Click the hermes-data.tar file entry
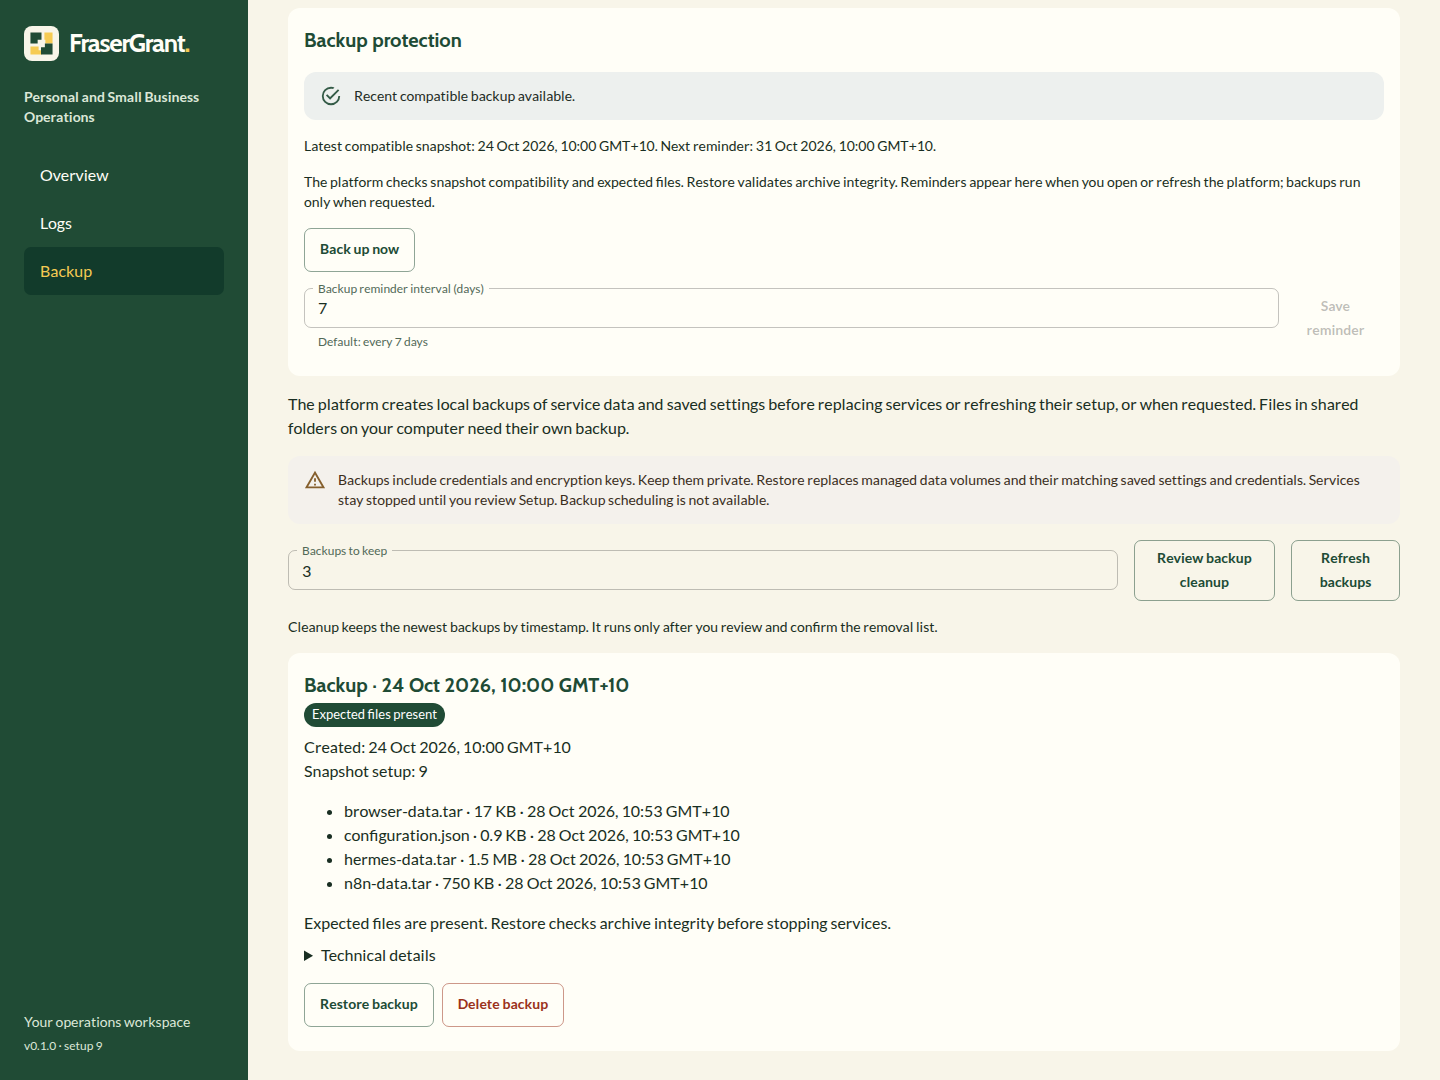Viewport: 1440px width, 1080px height. tap(537, 860)
